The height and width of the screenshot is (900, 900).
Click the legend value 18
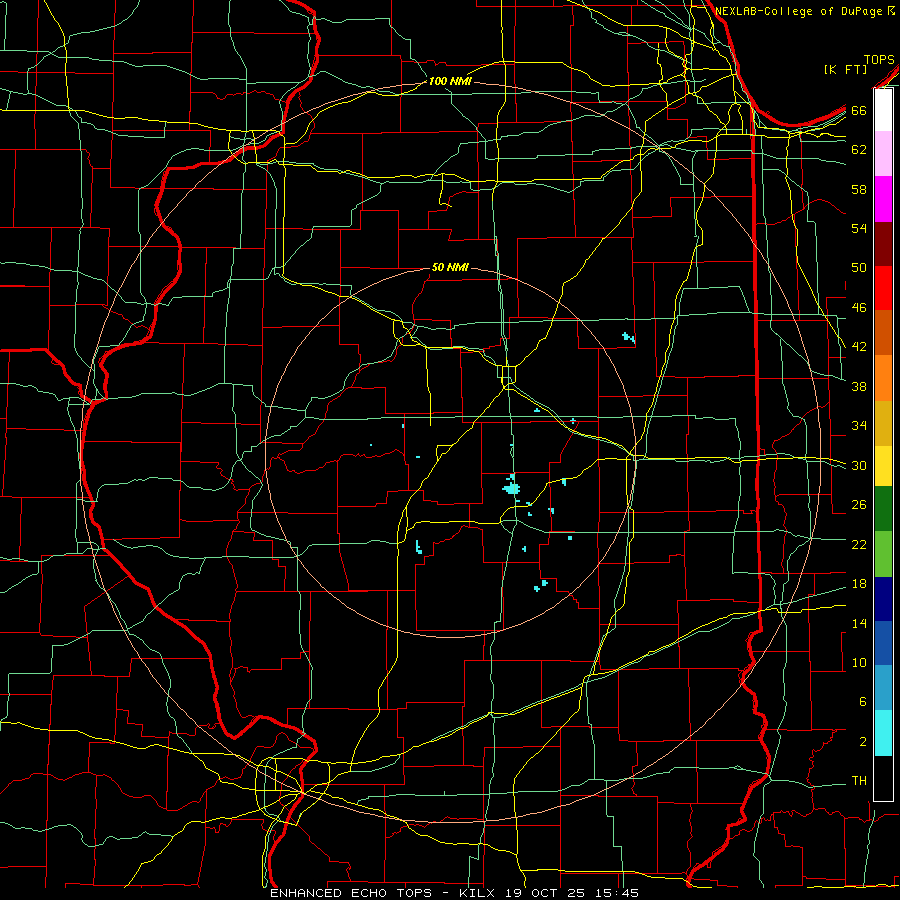tap(859, 584)
